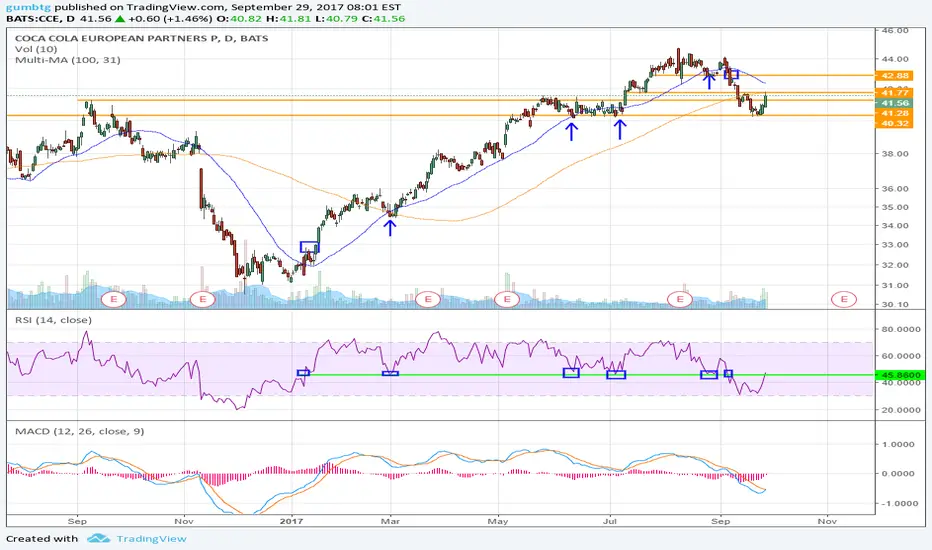Screen dimensions: 932x550
Task: Click earnings E marker near Nov 2016
Action: (x=203, y=299)
